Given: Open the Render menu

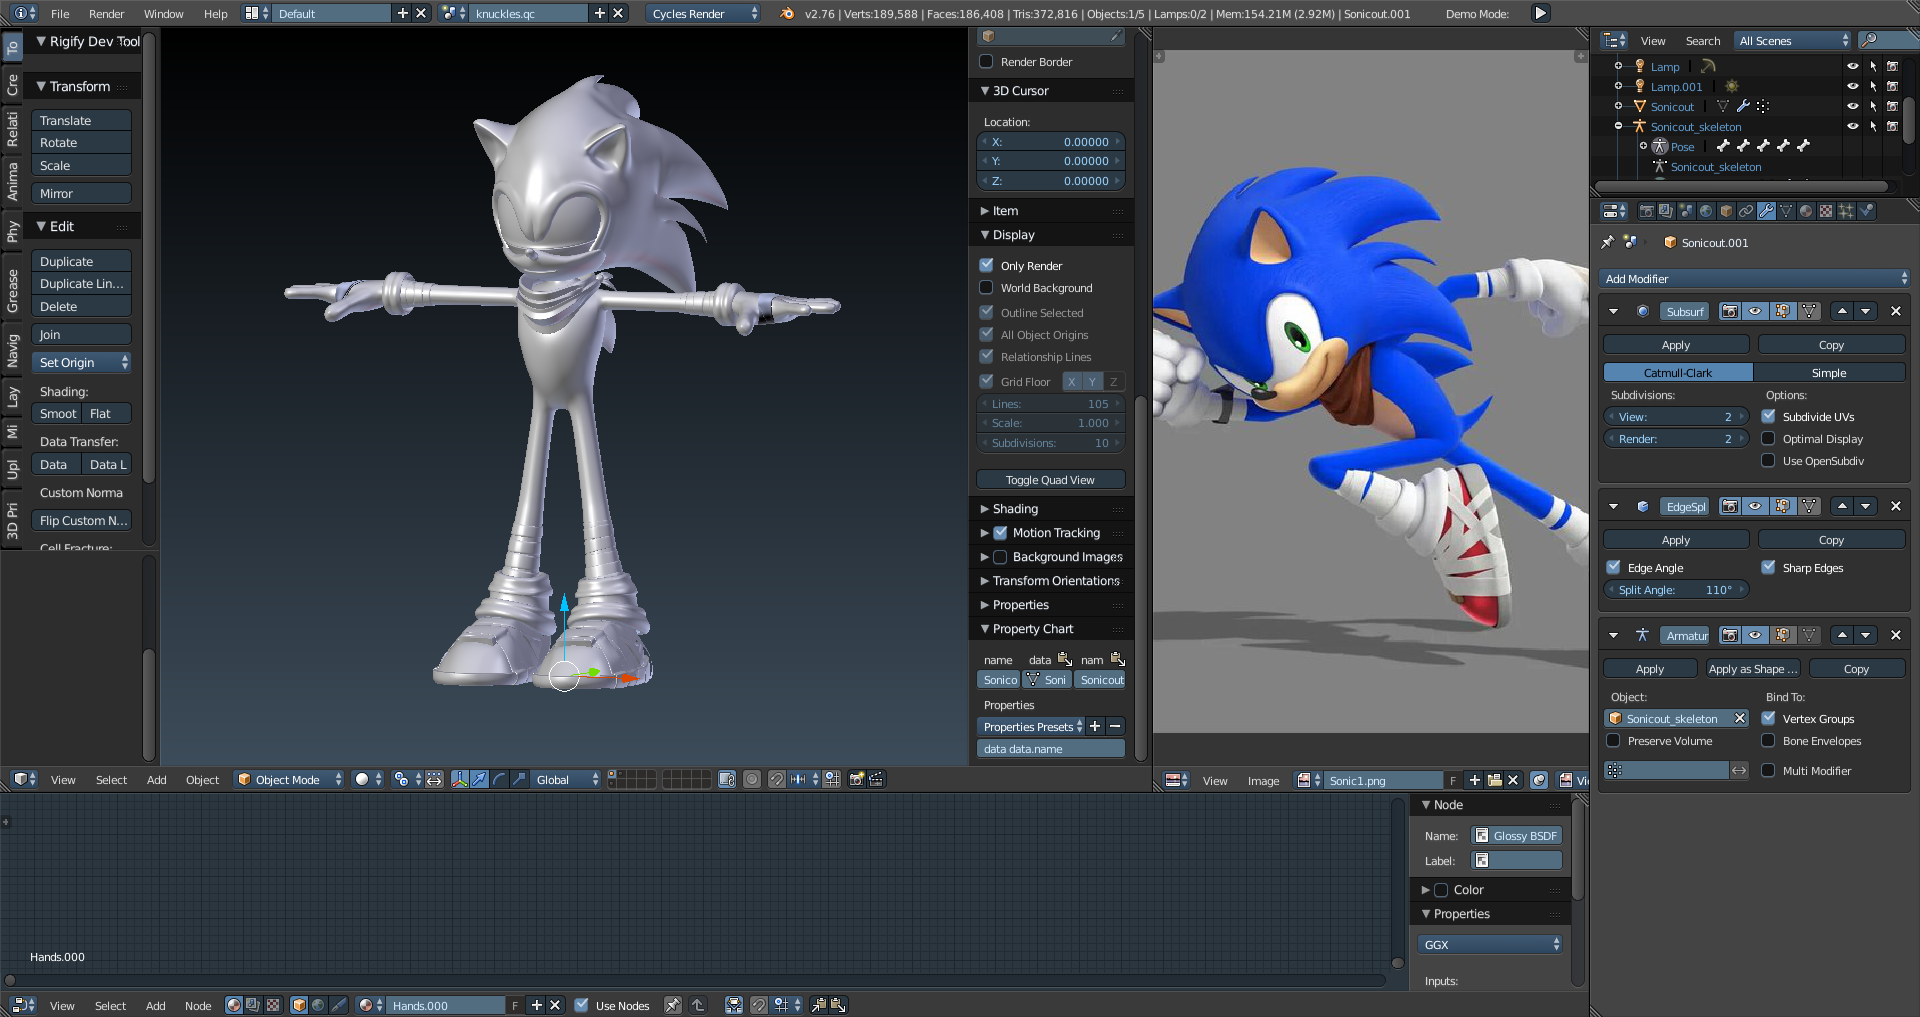Looking at the screenshot, I should tap(106, 14).
